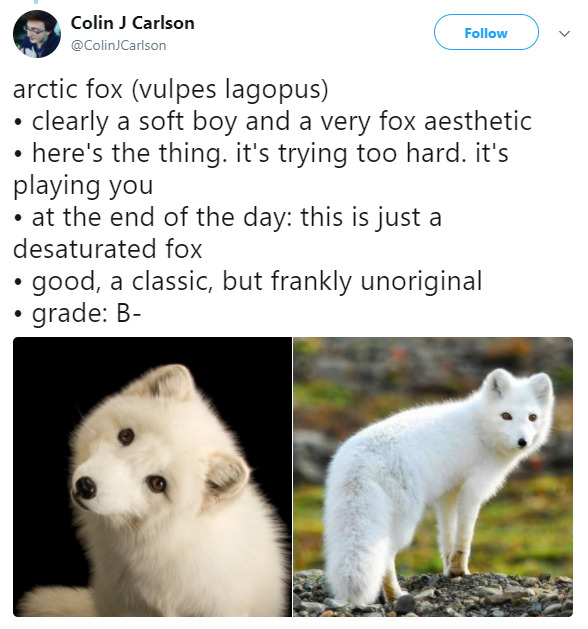The width and height of the screenshot is (588, 629).
Task: Select the 'clearly a soft boy' bullet line
Action: coord(273,121)
